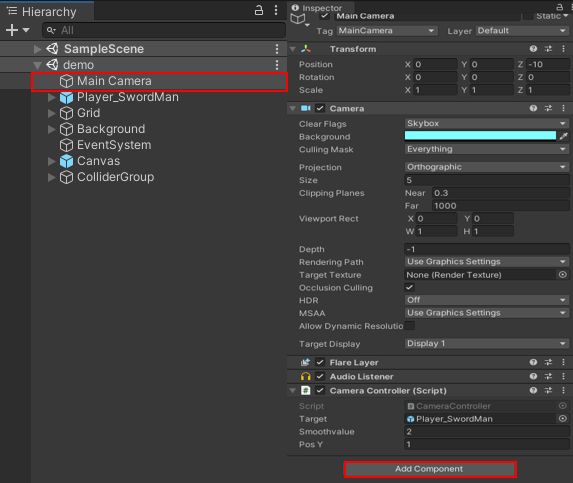Click the Canvas prefab cube icon
This screenshot has width=573, height=483.
(66, 161)
